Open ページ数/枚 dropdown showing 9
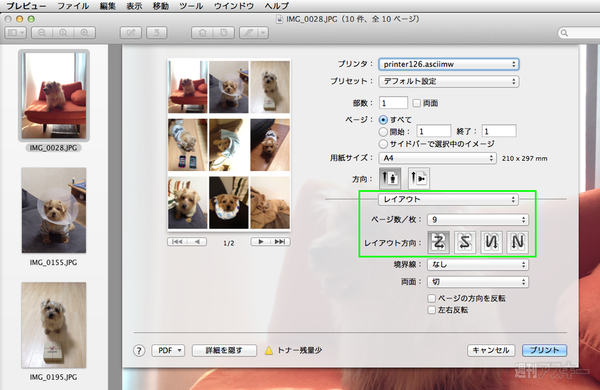Screen dimensions: 600x390 tap(478, 220)
